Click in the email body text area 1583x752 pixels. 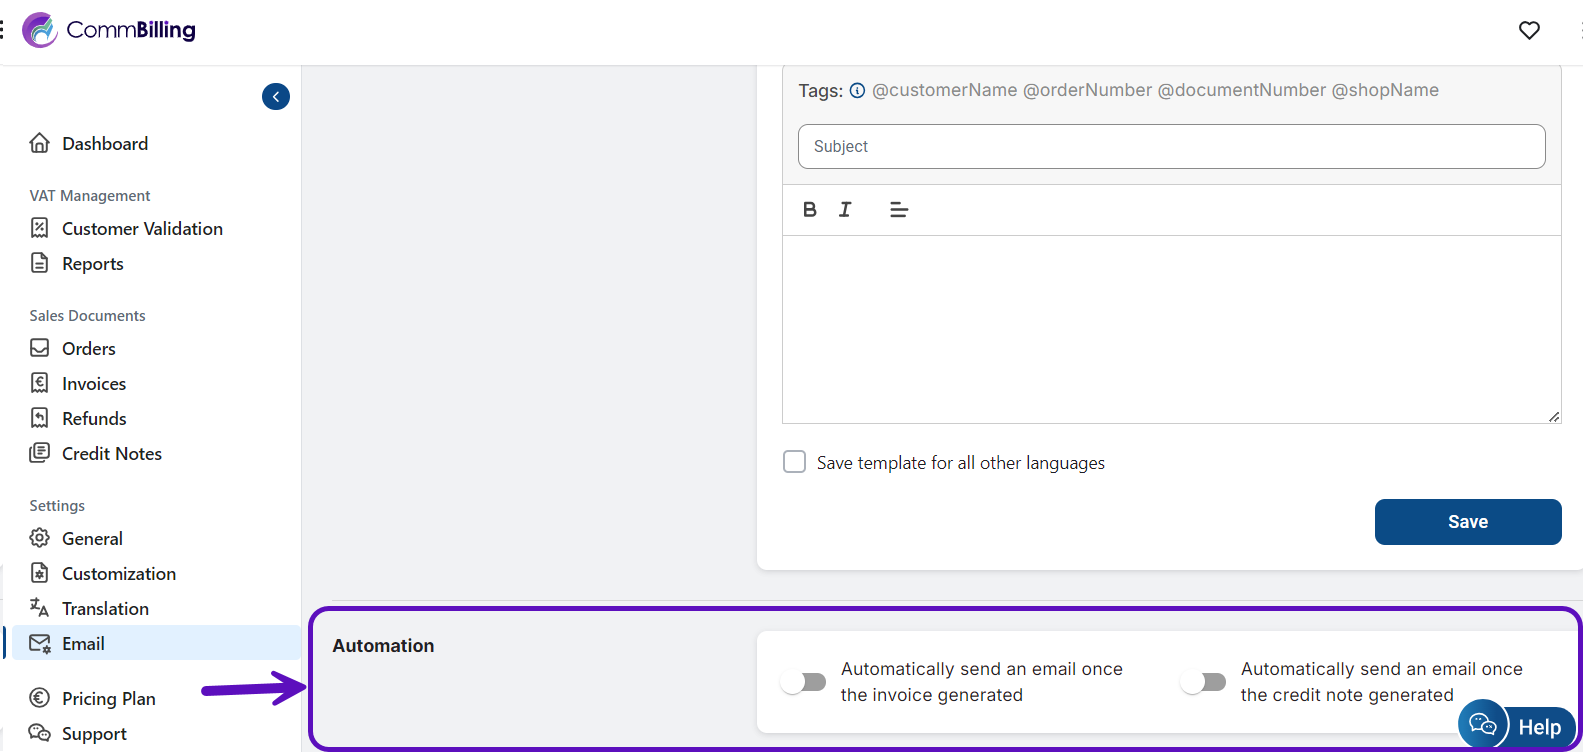point(1171,330)
